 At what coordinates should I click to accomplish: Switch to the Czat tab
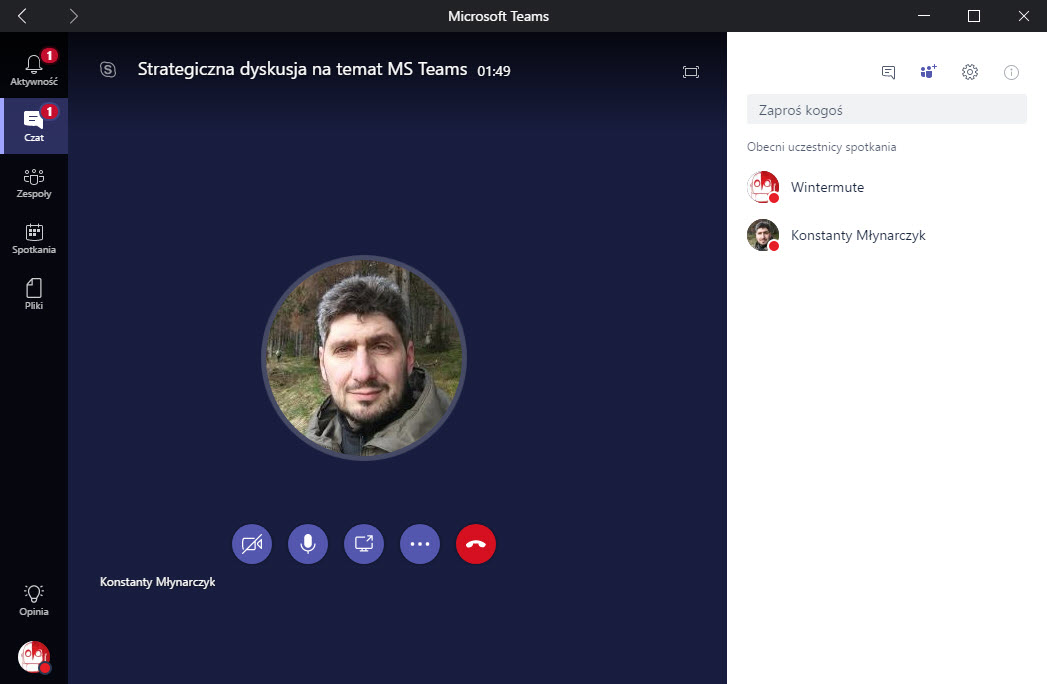[x=34, y=126]
